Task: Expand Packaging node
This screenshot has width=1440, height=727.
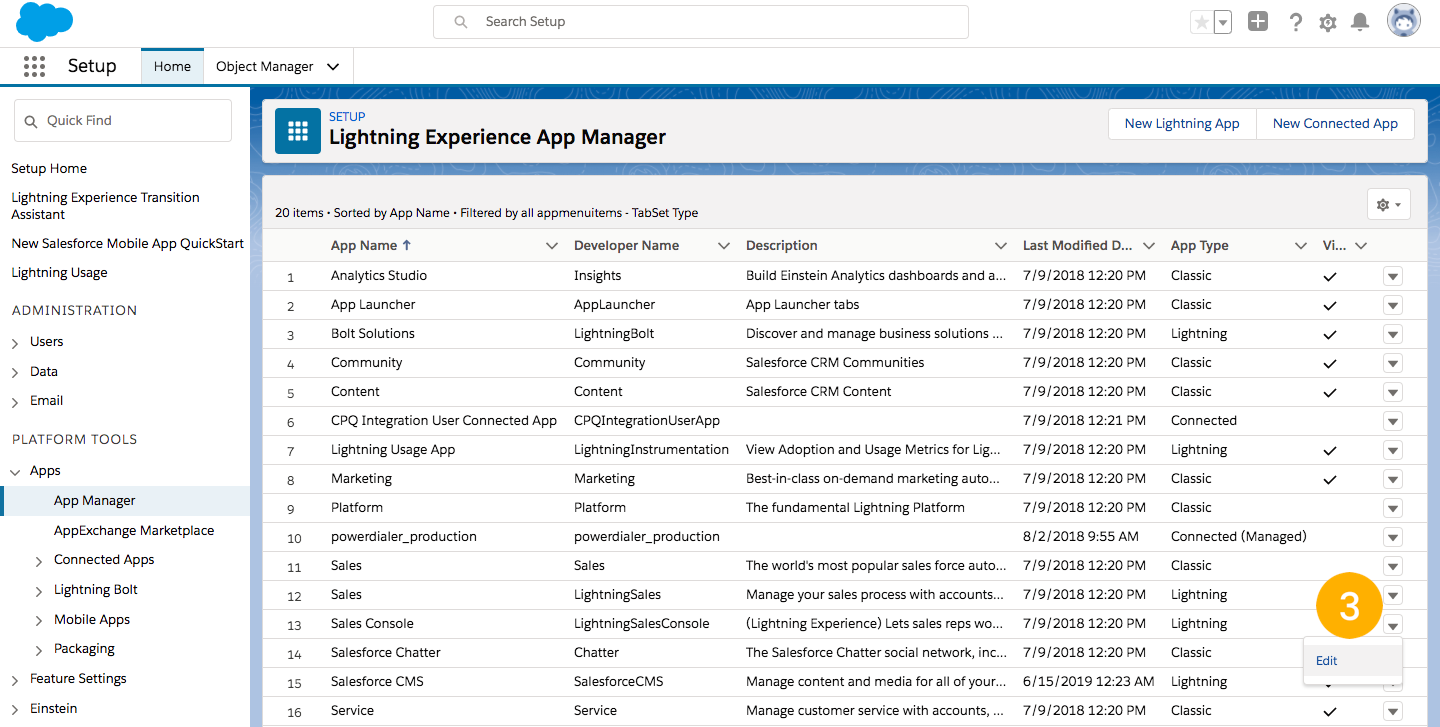Action: (39, 650)
